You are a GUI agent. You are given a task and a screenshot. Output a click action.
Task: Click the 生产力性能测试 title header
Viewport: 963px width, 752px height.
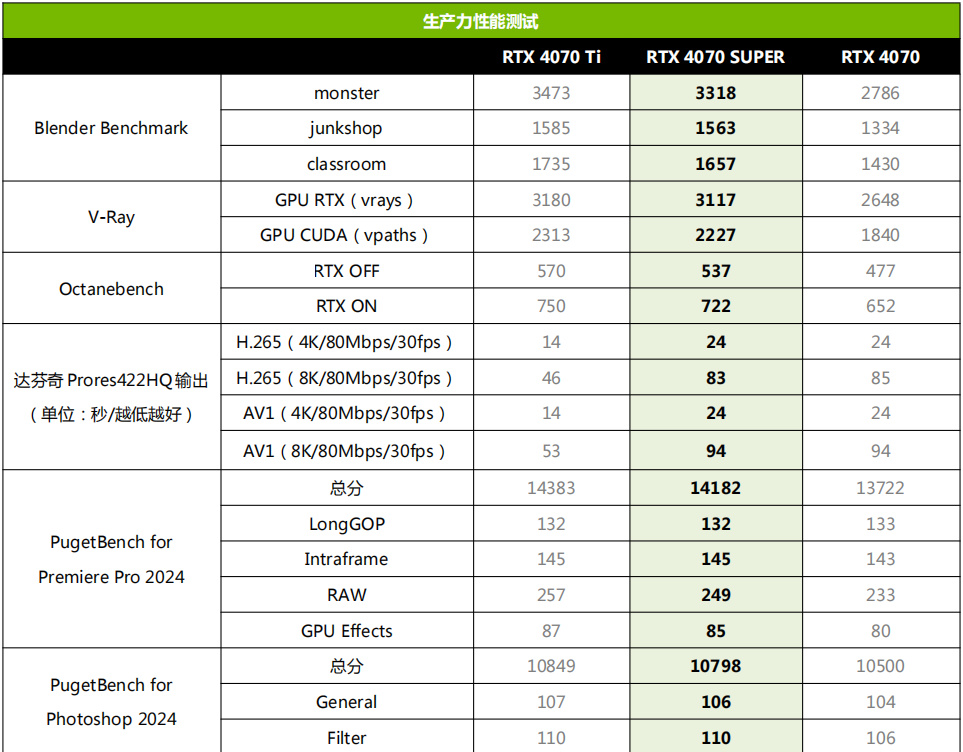(480, 22)
